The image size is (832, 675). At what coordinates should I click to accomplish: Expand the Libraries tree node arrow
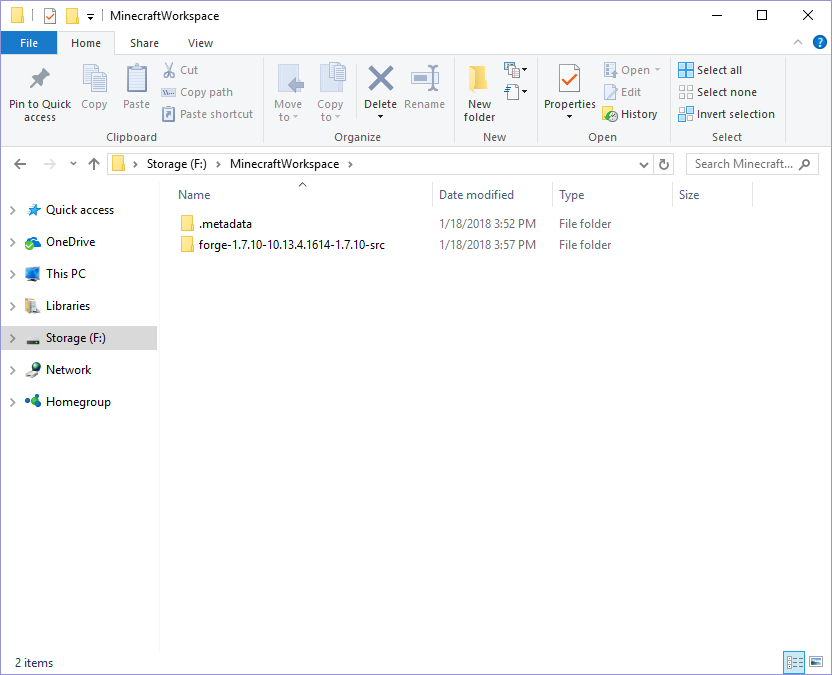[x=13, y=306]
